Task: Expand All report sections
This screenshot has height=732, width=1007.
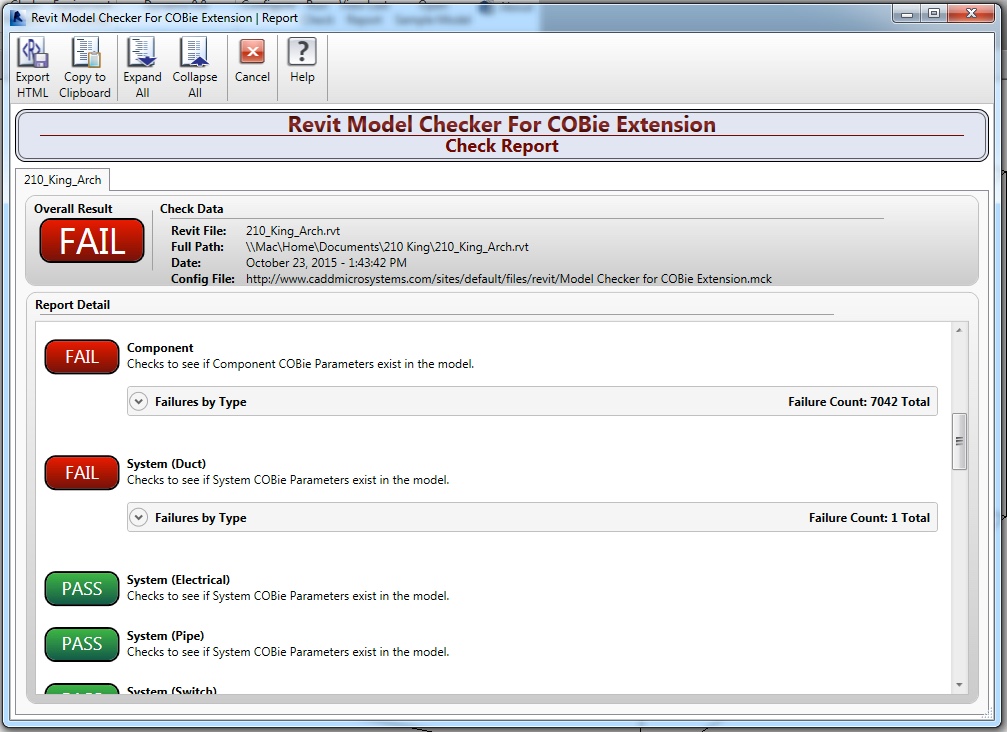Action: click(x=142, y=64)
